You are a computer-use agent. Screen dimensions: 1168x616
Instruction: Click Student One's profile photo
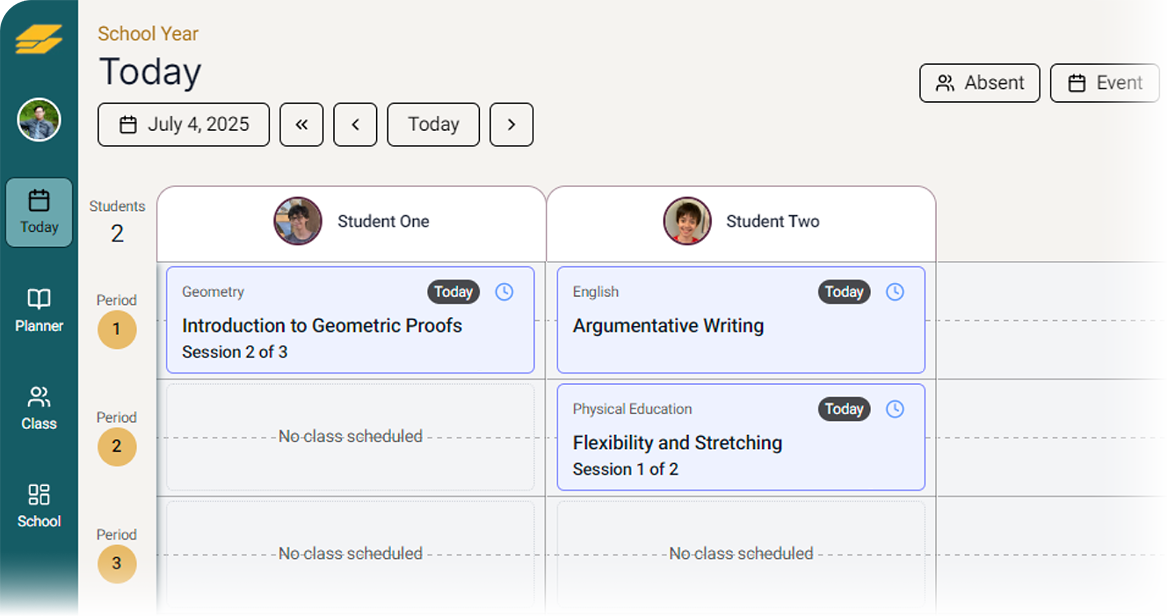(x=298, y=221)
